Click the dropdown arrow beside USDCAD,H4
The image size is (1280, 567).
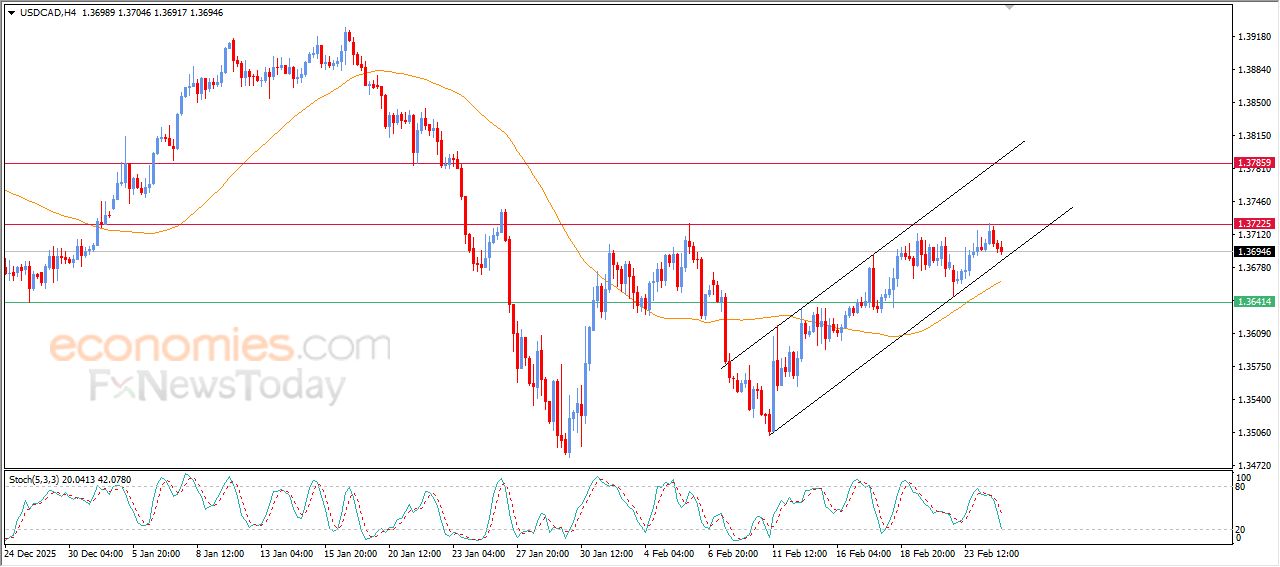point(11,12)
